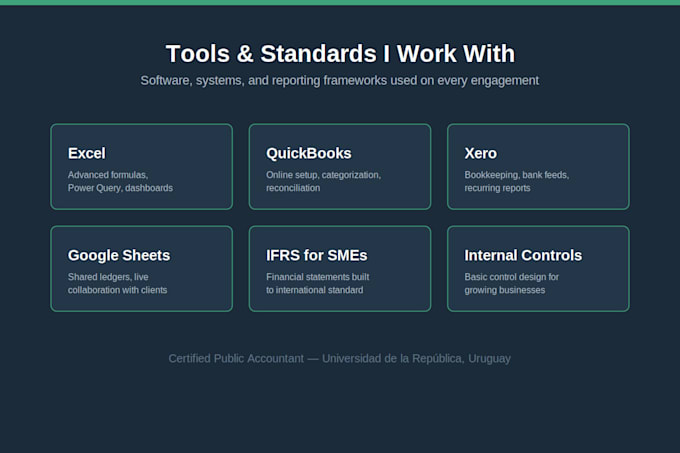680x453 pixels.
Task: Click 'Universidad de la República, Uruguay' text
Action: (x=416, y=358)
